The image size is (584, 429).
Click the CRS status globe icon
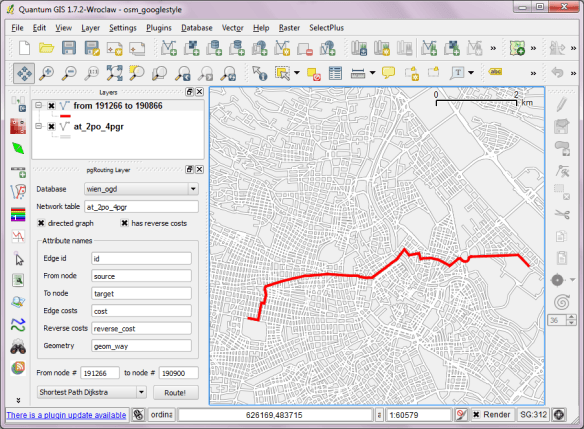pos(558,414)
